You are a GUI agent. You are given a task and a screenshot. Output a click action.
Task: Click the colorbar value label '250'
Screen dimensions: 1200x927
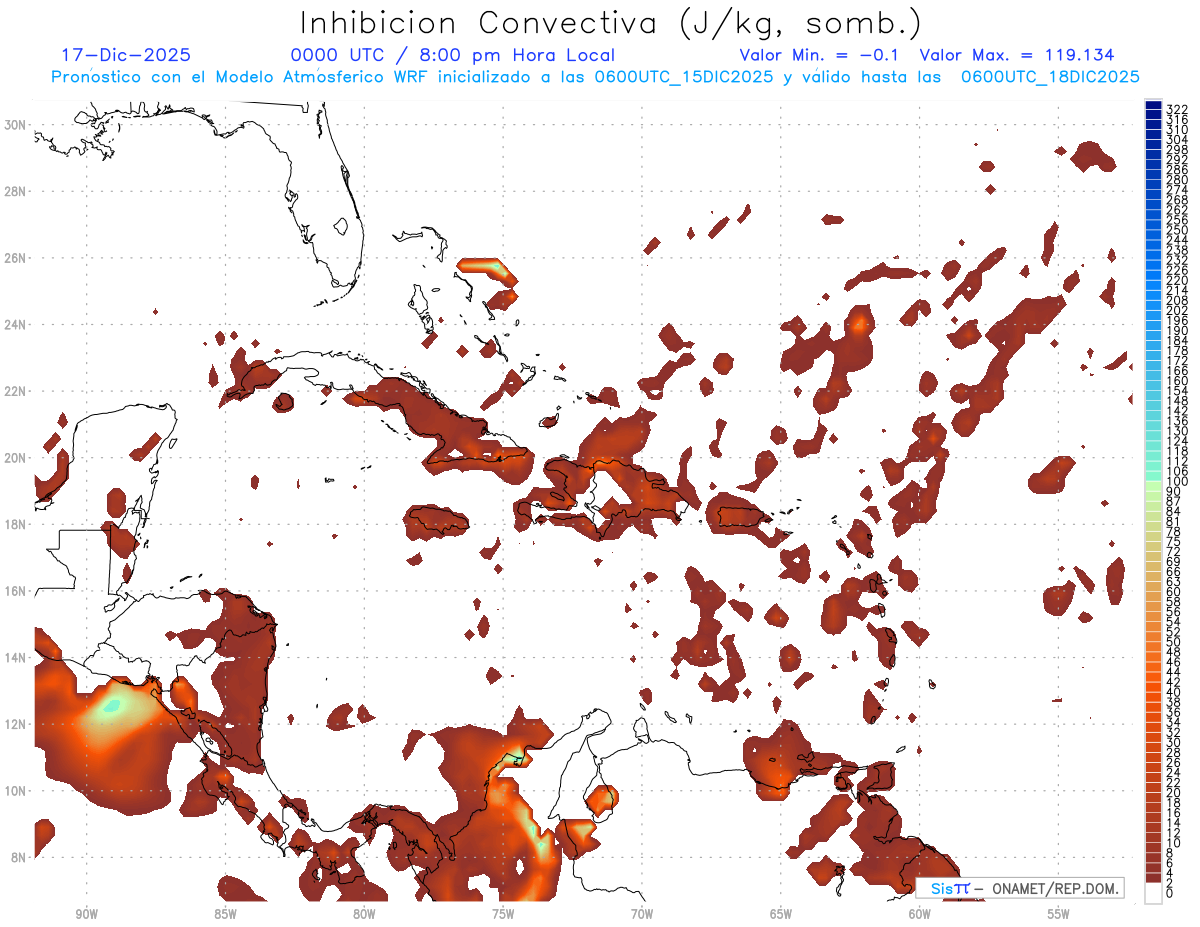[x=1176, y=229]
